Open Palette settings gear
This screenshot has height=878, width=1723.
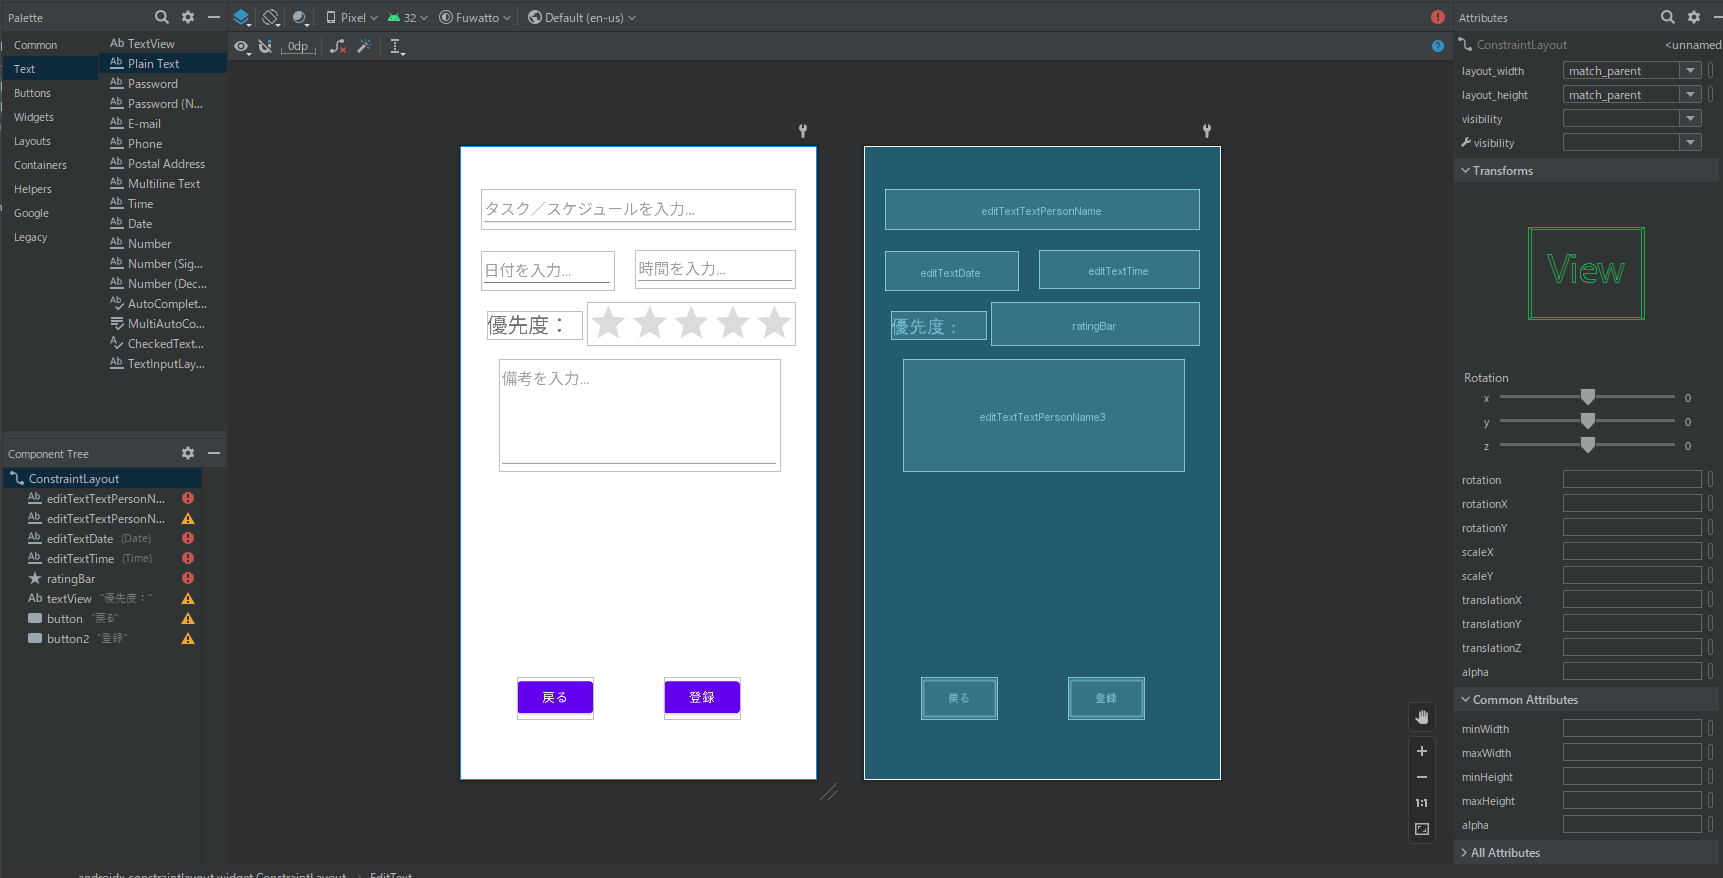188,17
